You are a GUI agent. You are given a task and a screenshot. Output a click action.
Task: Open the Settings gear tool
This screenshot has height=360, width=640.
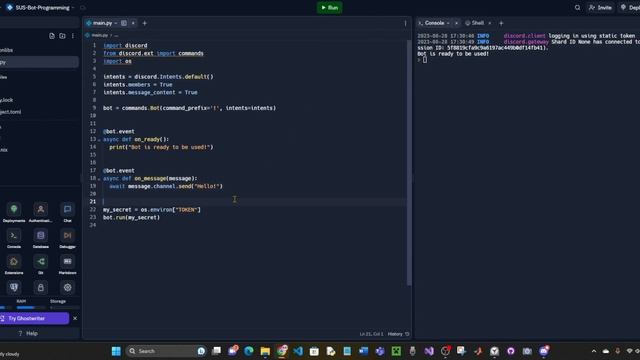tap(67, 288)
